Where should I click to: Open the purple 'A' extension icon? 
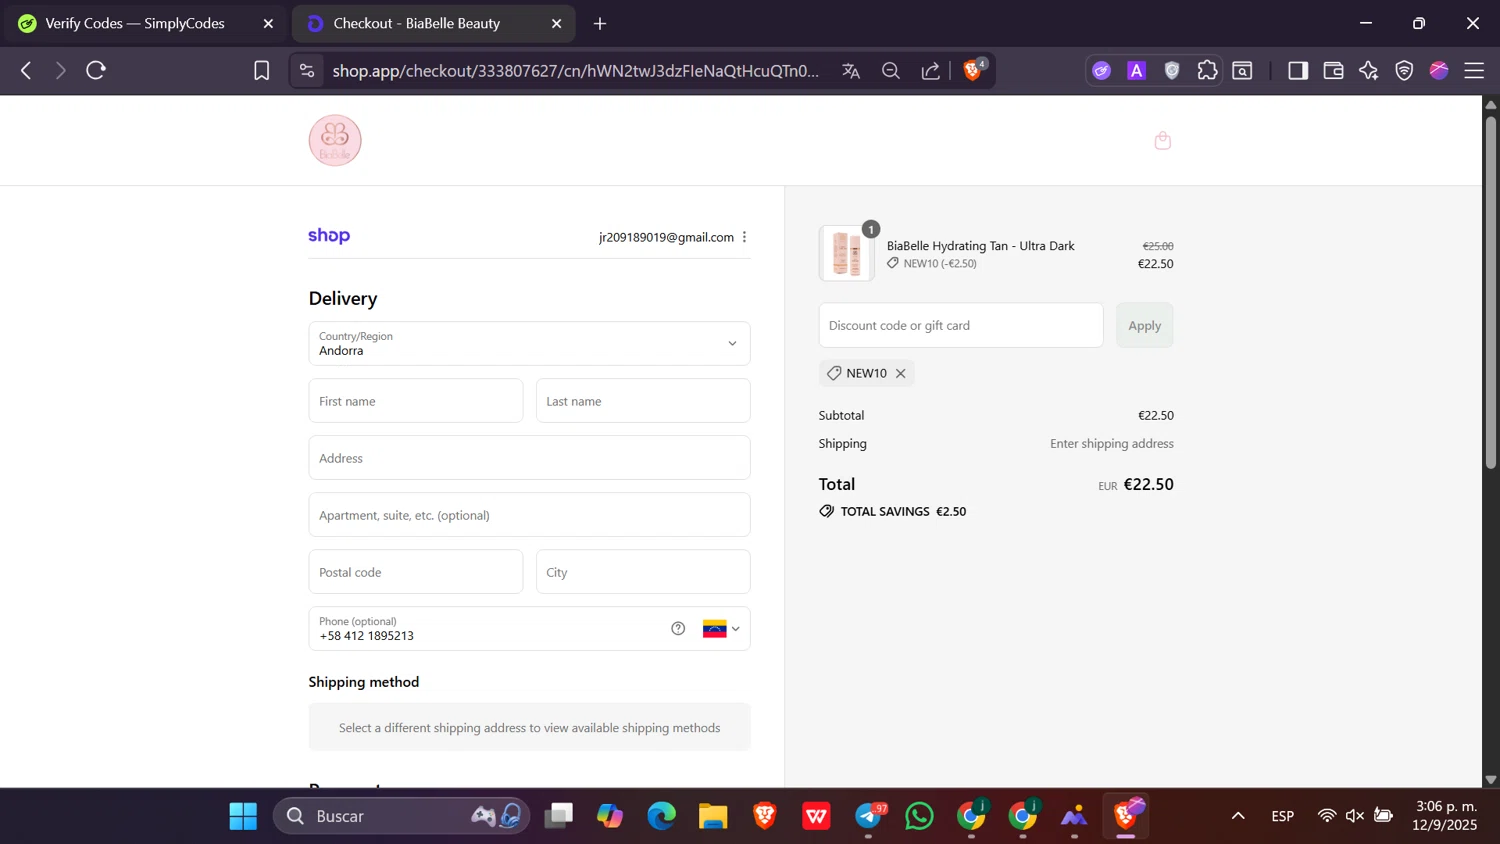[1136, 70]
